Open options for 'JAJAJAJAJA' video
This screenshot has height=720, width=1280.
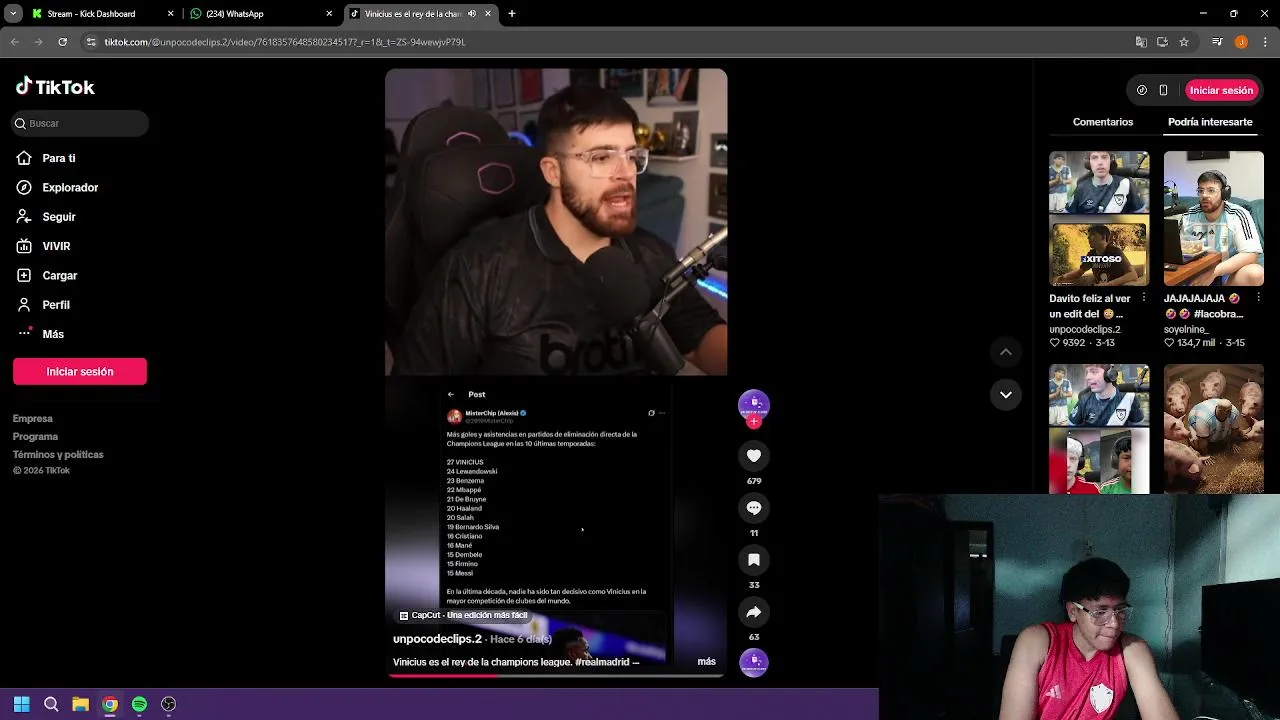point(1258,298)
